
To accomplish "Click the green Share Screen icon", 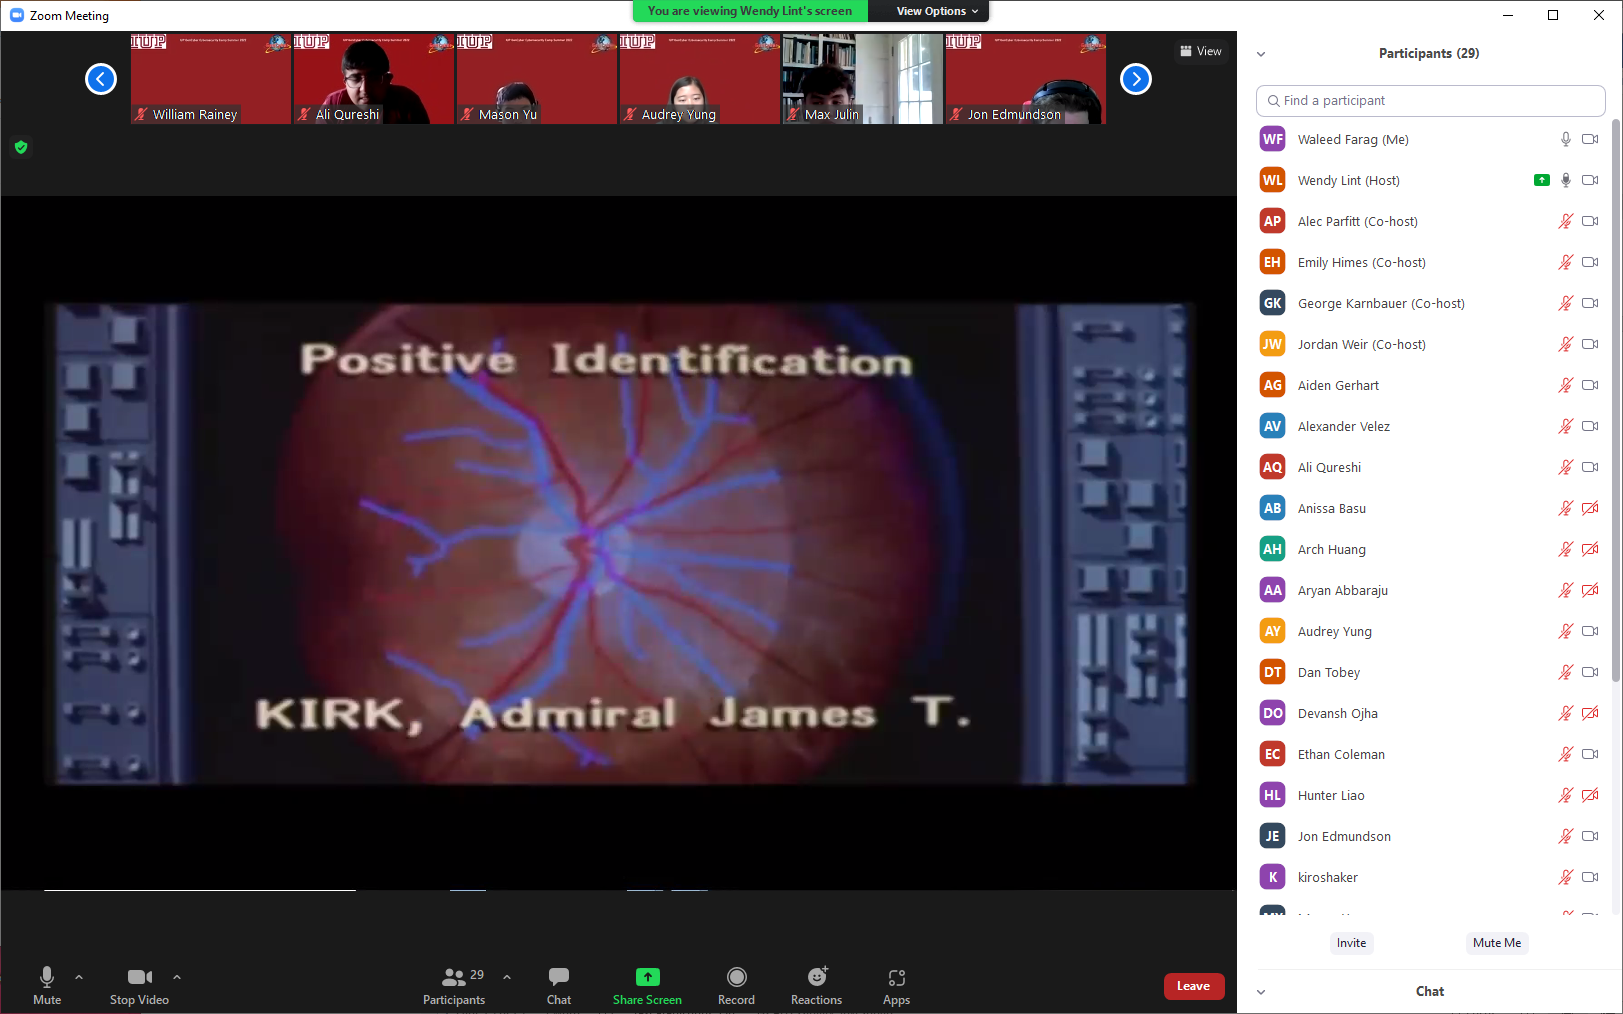I will coord(648,977).
